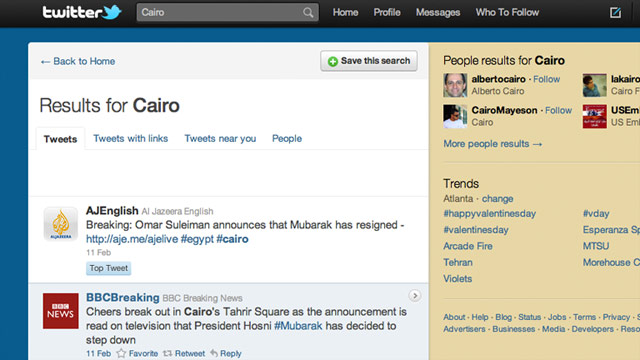Open MTSU trend
640x360 pixels.
point(596,246)
